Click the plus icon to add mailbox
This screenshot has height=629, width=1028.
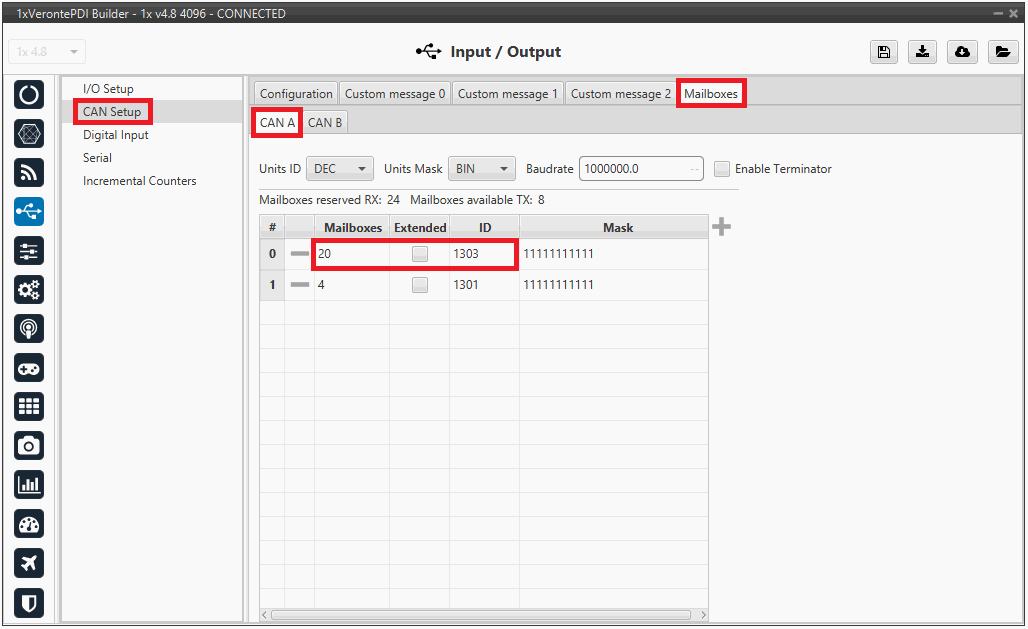(x=721, y=228)
